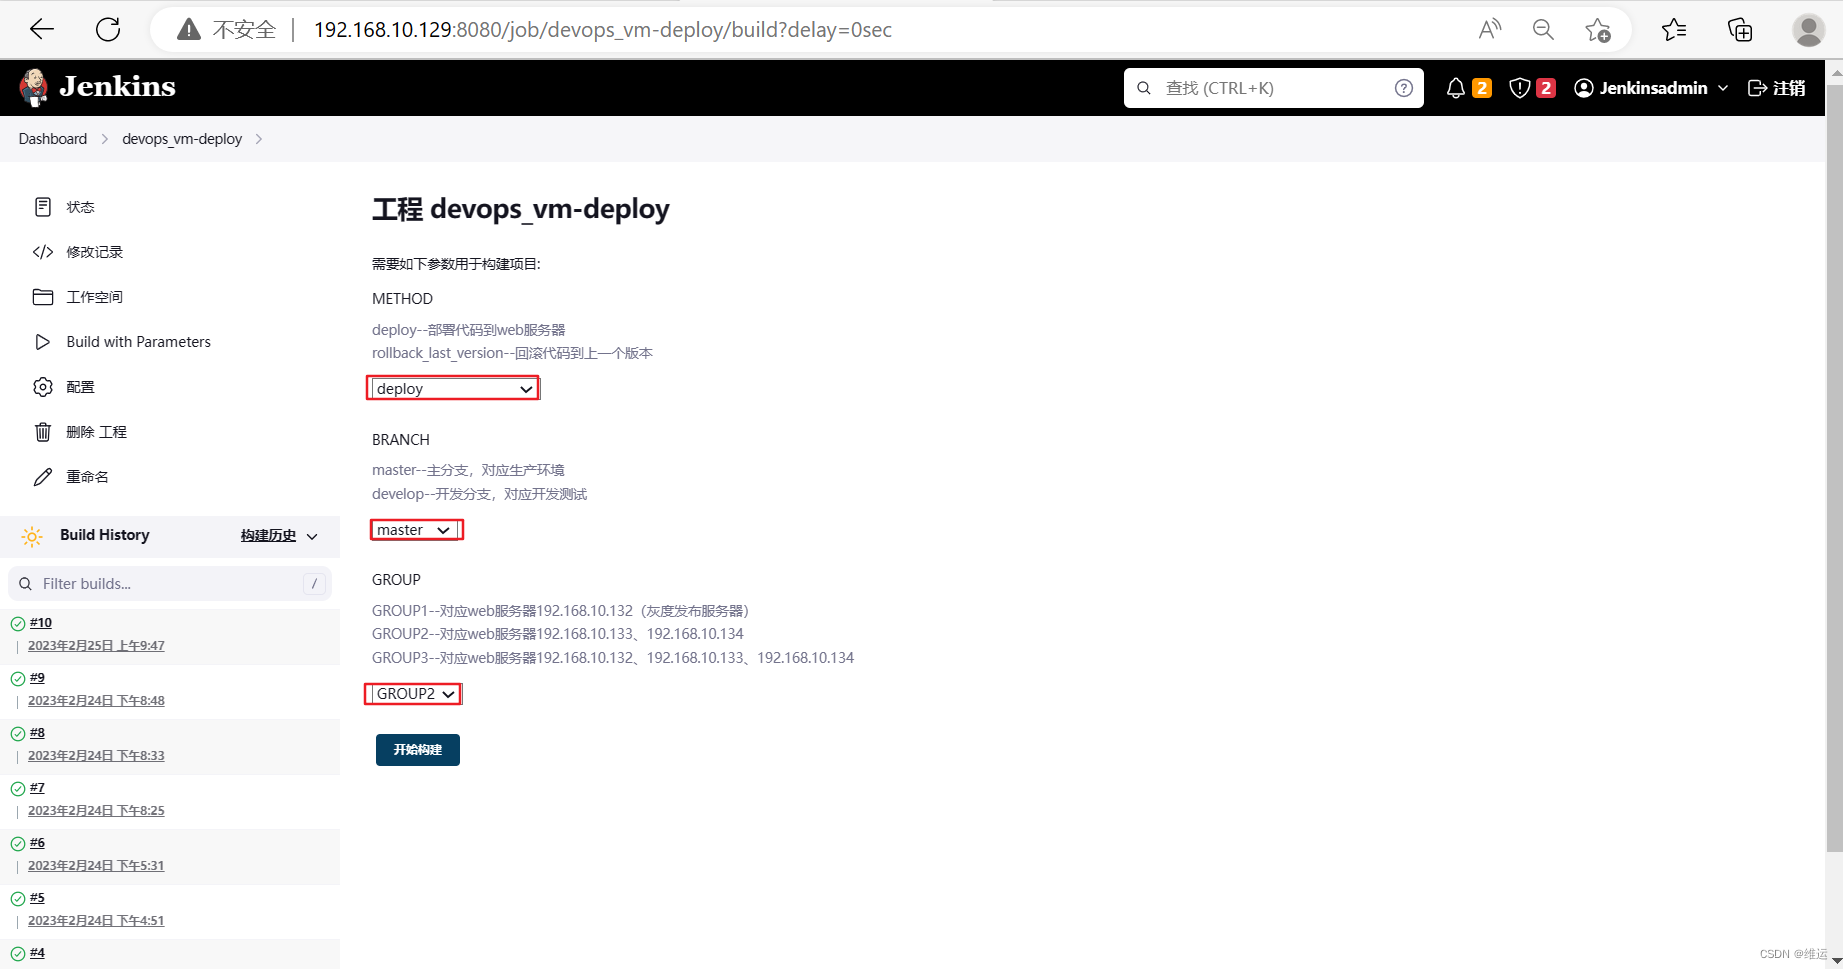Open 构建历史 trend link
The width and height of the screenshot is (1843, 969).
click(x=268, y=536)
